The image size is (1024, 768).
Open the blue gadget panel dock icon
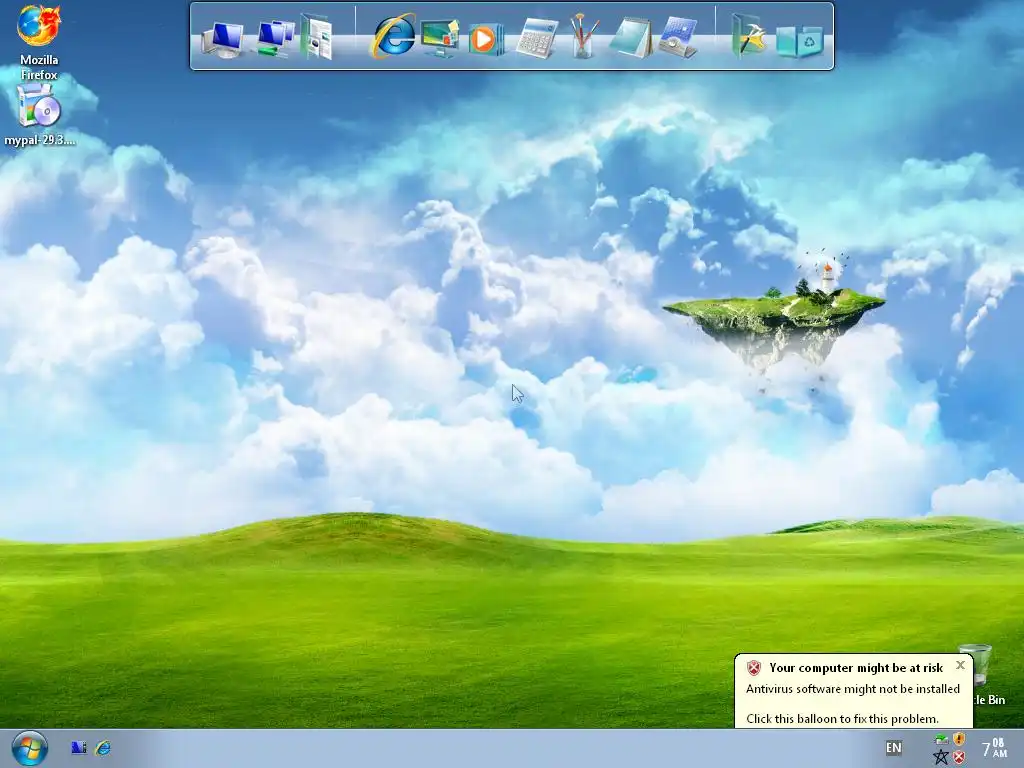click(x=678, y=38)
